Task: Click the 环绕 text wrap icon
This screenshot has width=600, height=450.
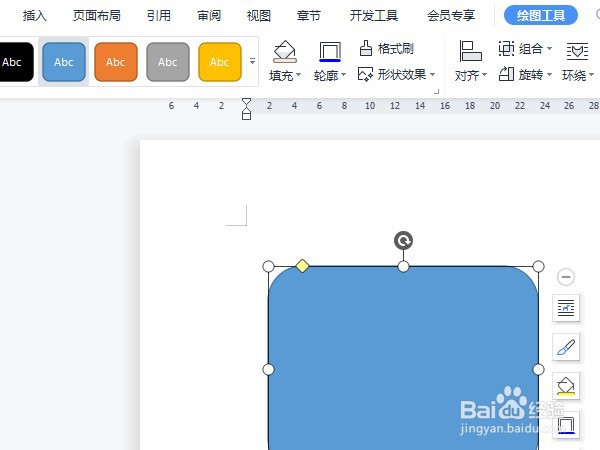Action: [577, 51]
